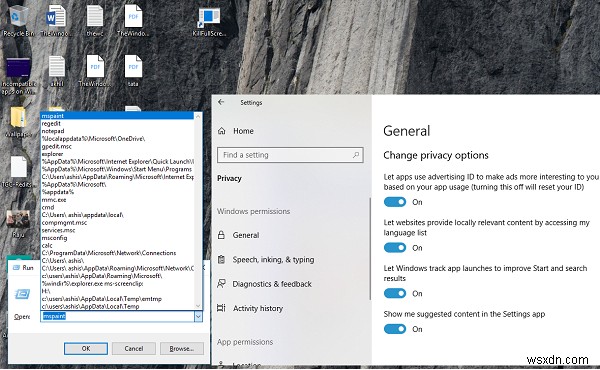Click the Windows permissions section heading

tap(253, 211)
